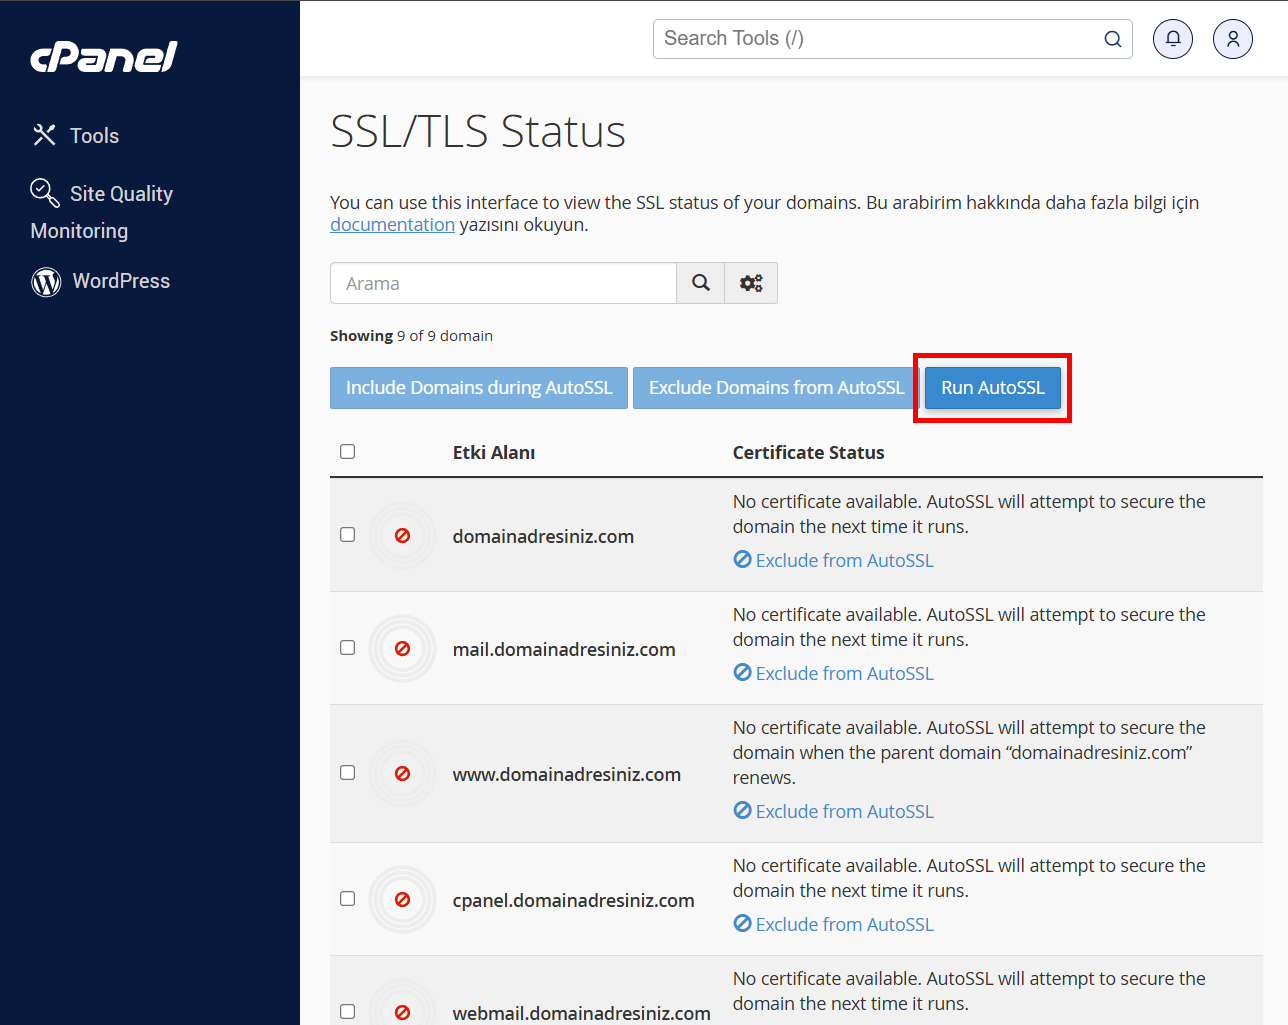Click the search button beside Arama field

(x=701, y=283)
